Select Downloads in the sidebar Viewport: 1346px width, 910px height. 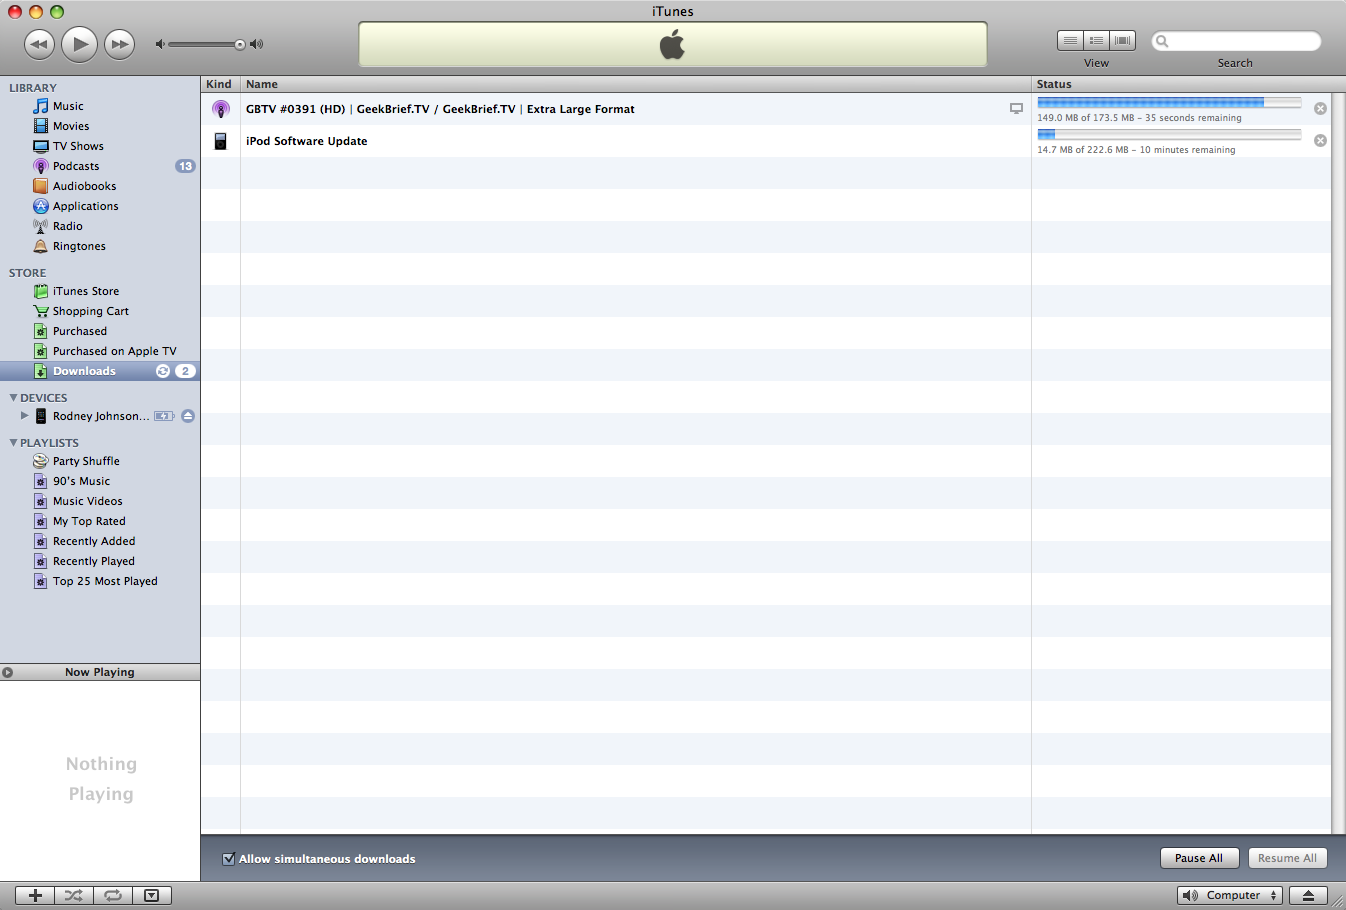point(100,371)
